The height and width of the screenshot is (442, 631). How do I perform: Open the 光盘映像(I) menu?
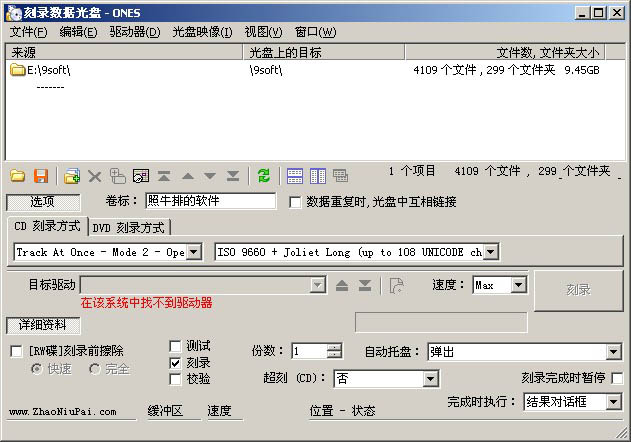pos(202,32)
